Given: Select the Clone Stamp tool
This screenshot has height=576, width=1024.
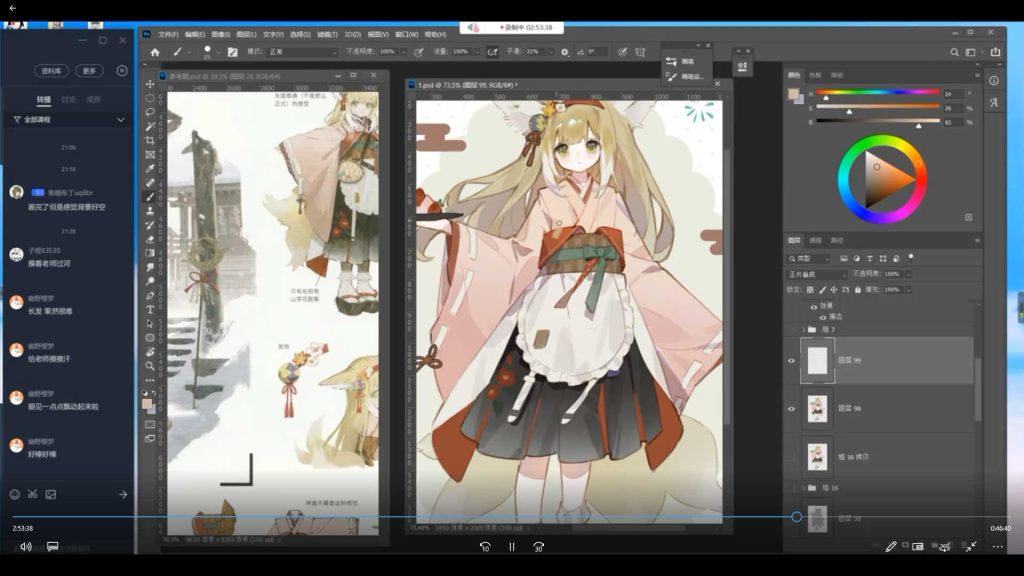Looking at the screenshot, I should point(150,211).
